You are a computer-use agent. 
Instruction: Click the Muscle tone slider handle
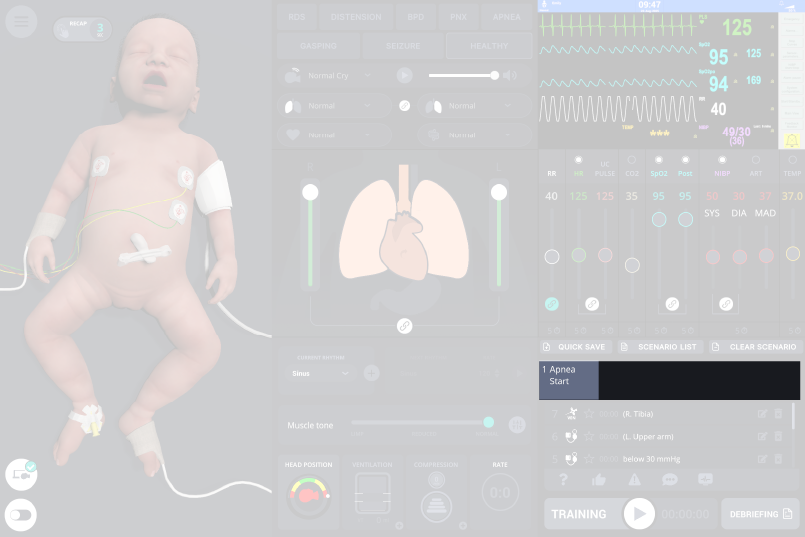click(x=488, y=423)
